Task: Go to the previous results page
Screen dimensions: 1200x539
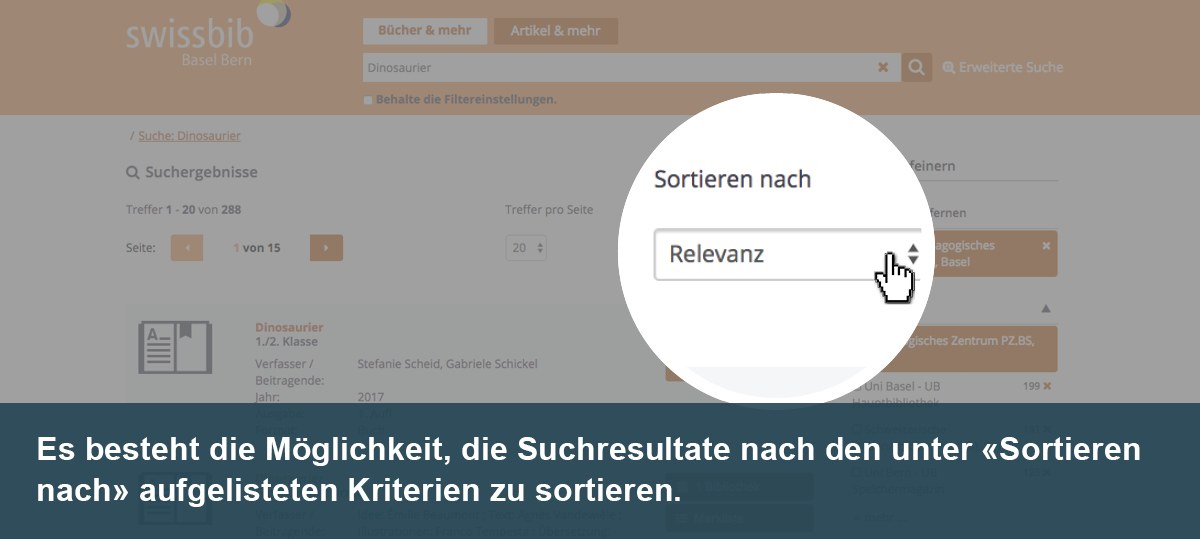Action: coord(187,248)
